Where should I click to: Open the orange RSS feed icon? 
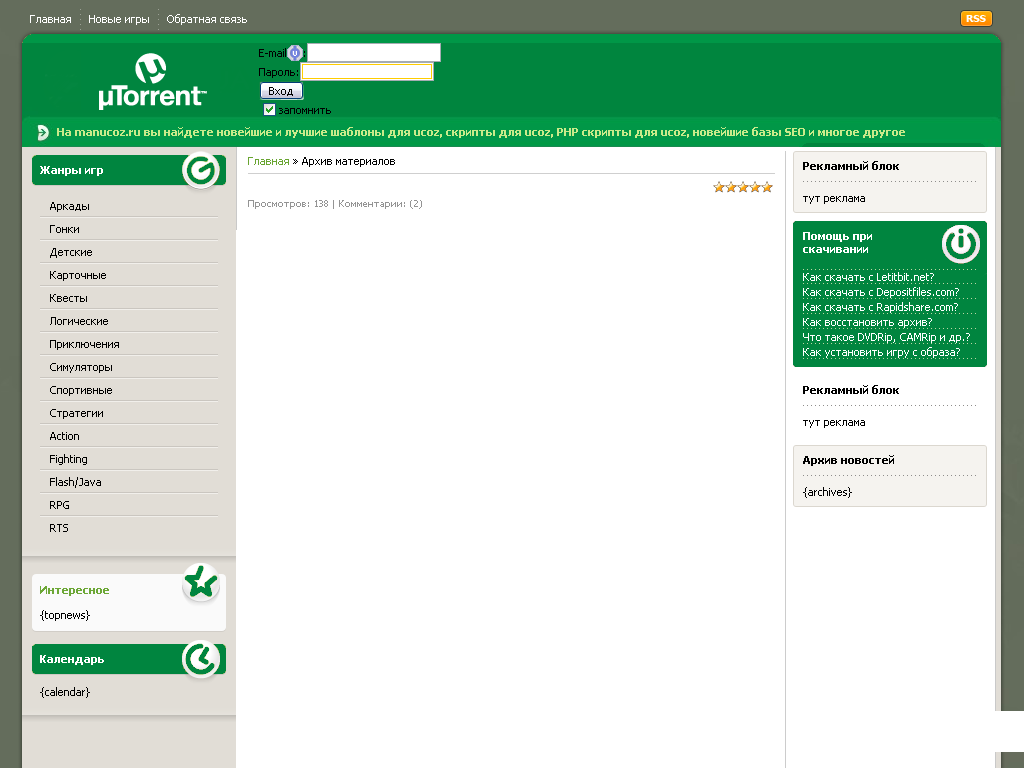pos(976,18)
